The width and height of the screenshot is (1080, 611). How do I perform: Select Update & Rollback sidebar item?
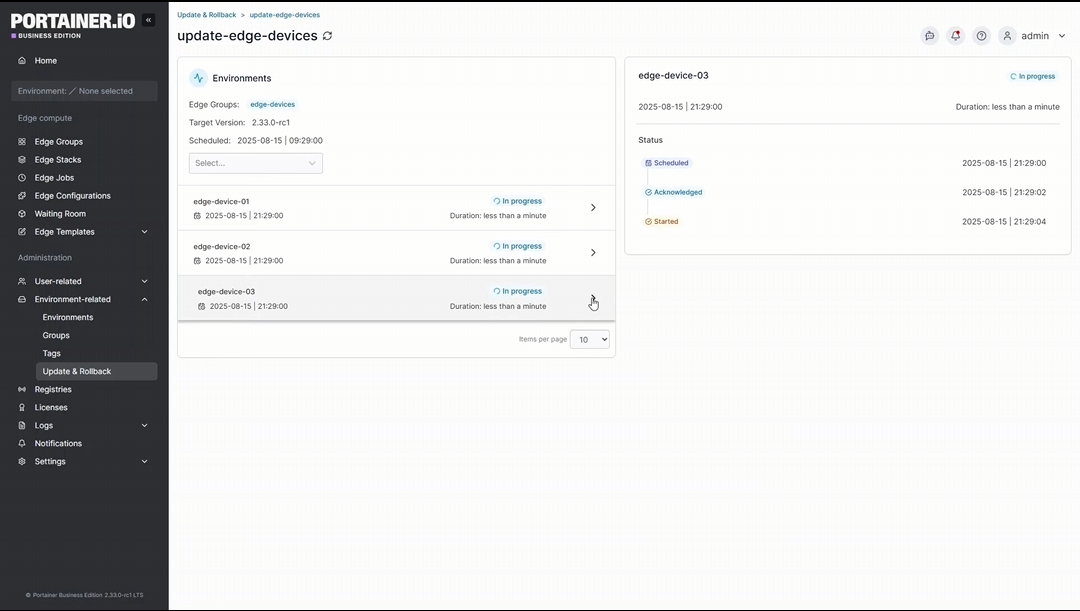pos(96,371)
